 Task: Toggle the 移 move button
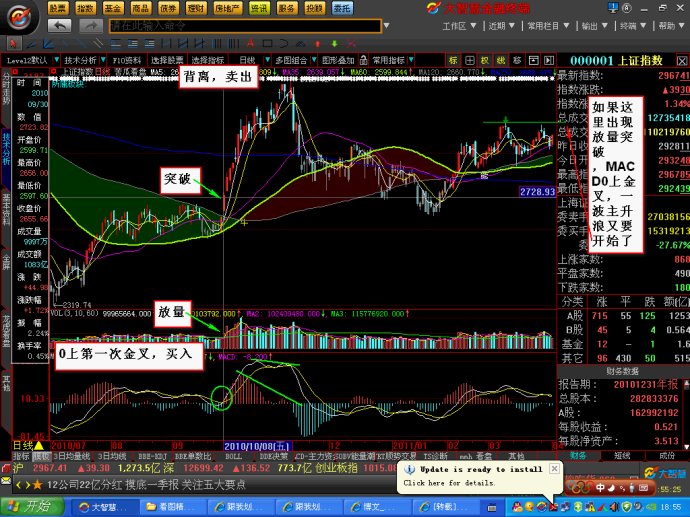click(x=517, y=60)
